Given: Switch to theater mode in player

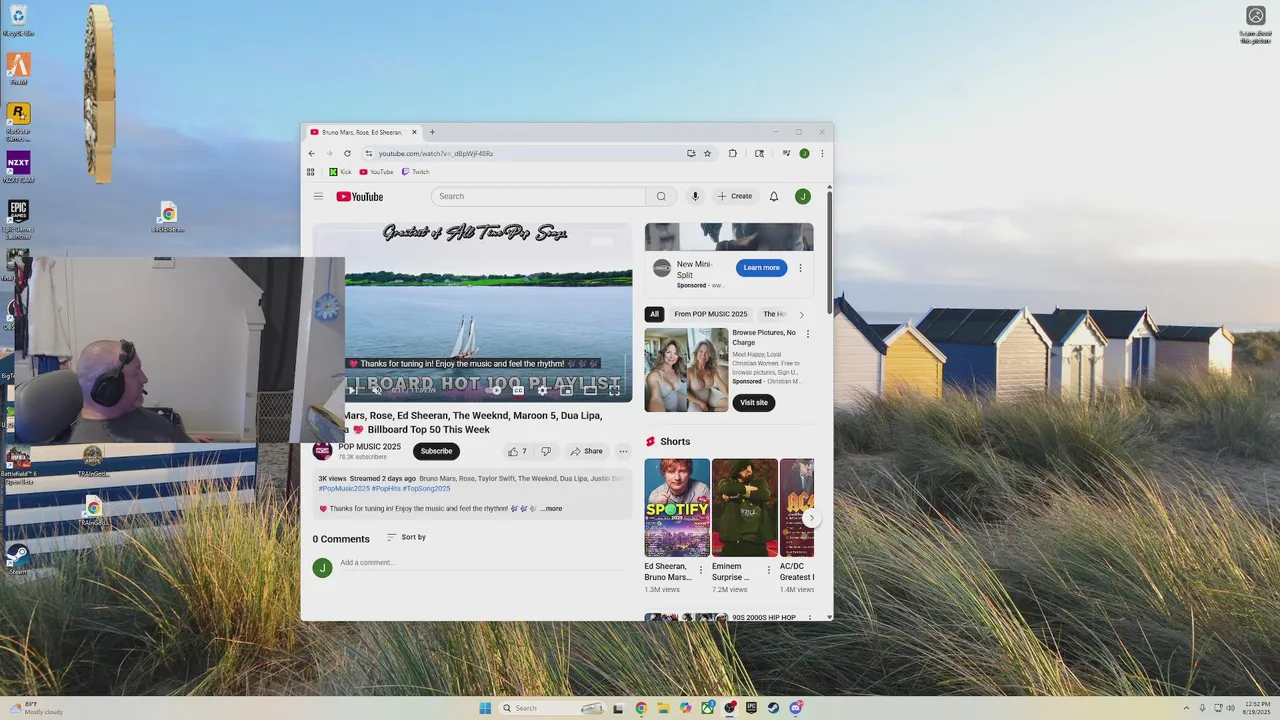Looking at the screenshot, I should [x=590, y=390].
